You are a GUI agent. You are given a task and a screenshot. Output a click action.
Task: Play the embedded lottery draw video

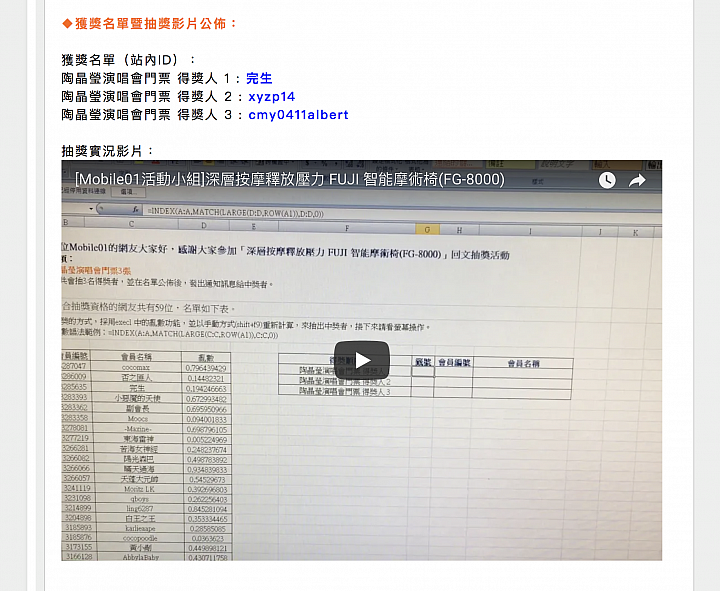tap(362, 360)
